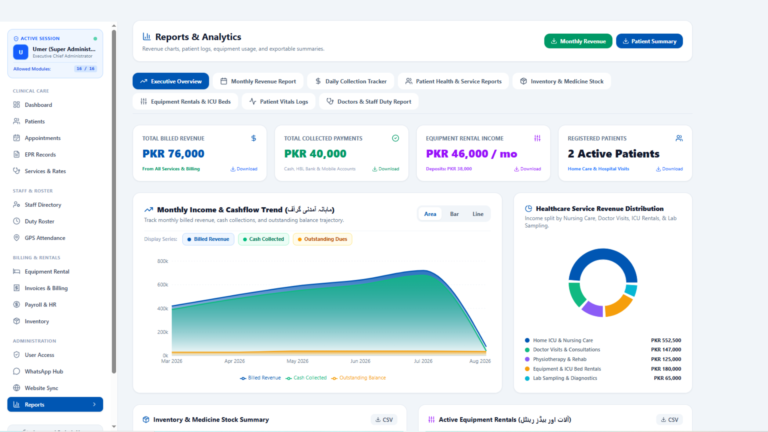The image size is (768, 432).
Task: Click the Registered Patients people icon
Action: (x=679, y=138)
